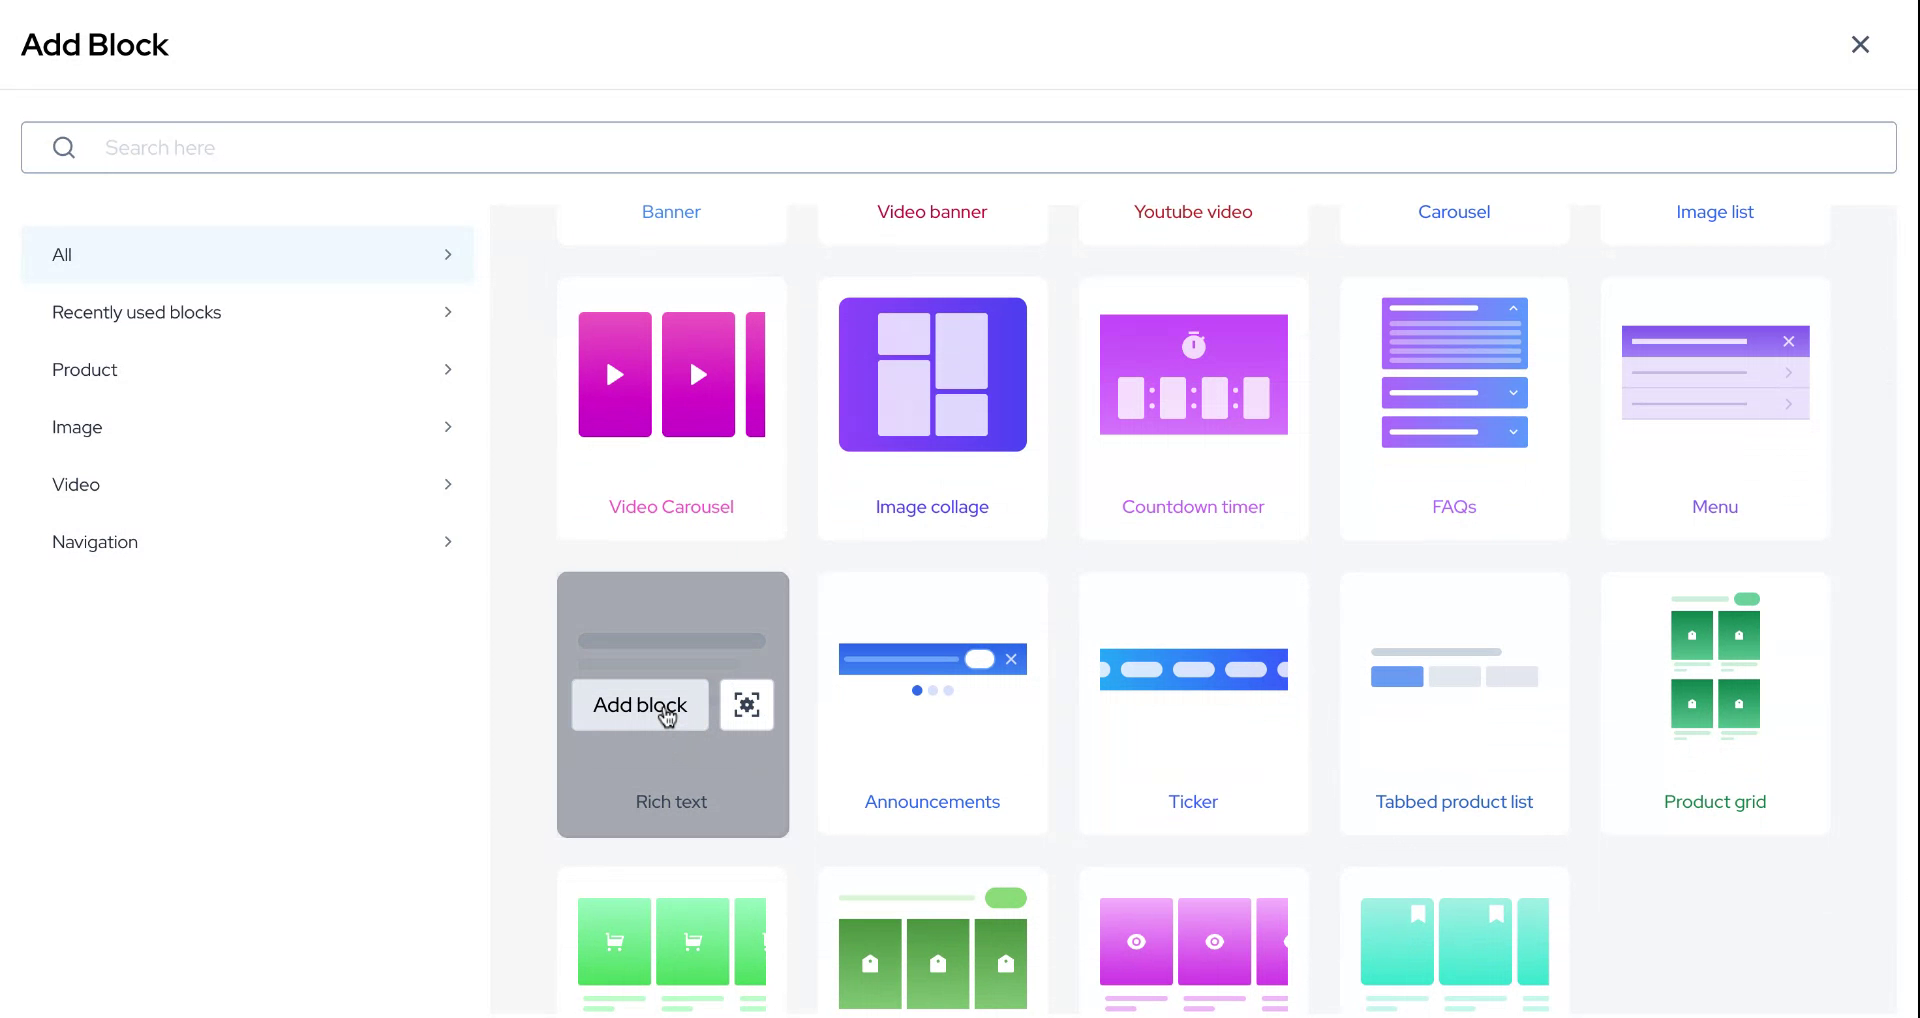Expand the Video category chevron
The width and height of the screenshot is (1920, 1018).
tap(448, 484)
